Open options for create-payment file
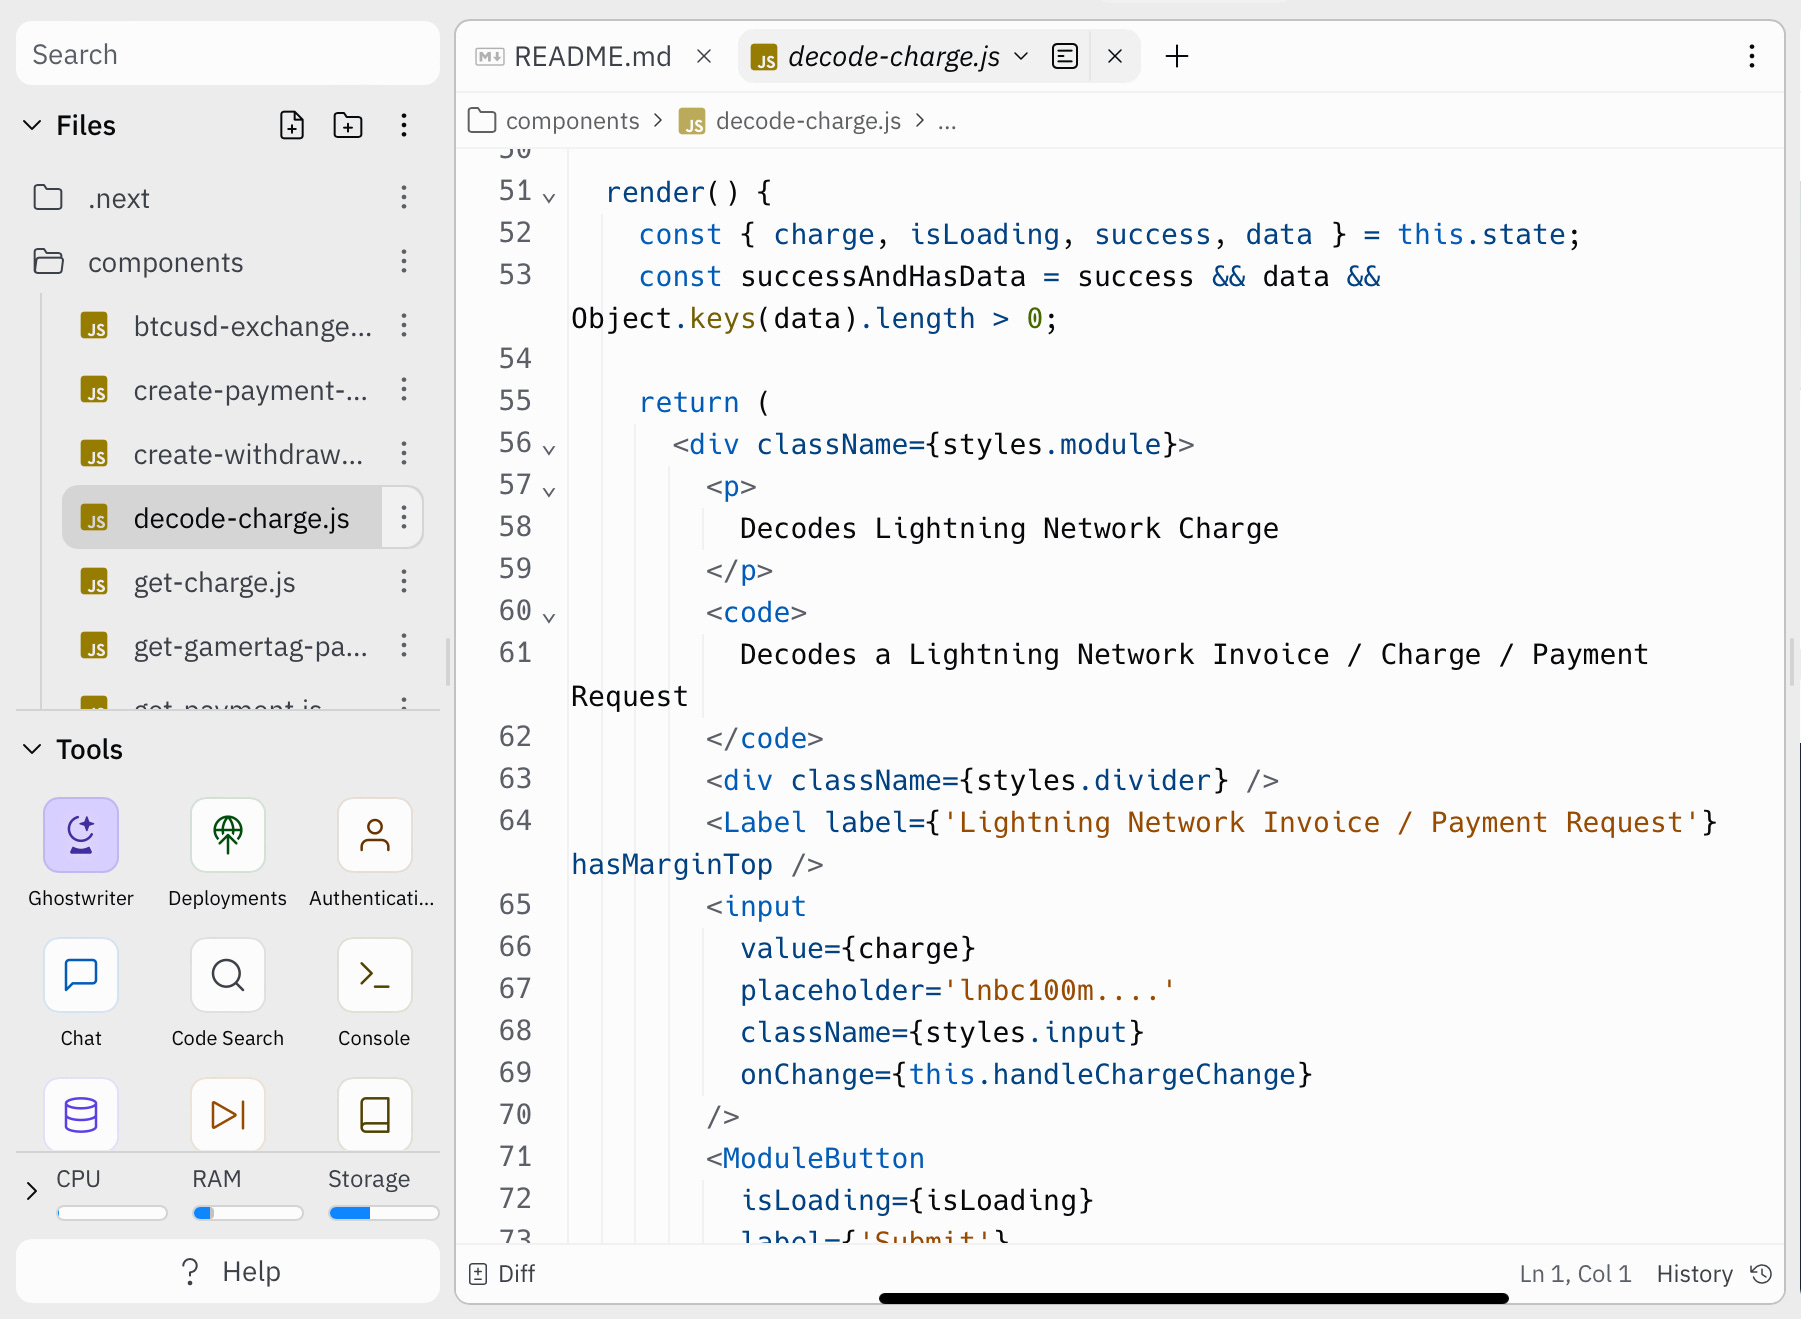Image resolution: width=1801 pixels, height=1319 pixels. point(404,389)
